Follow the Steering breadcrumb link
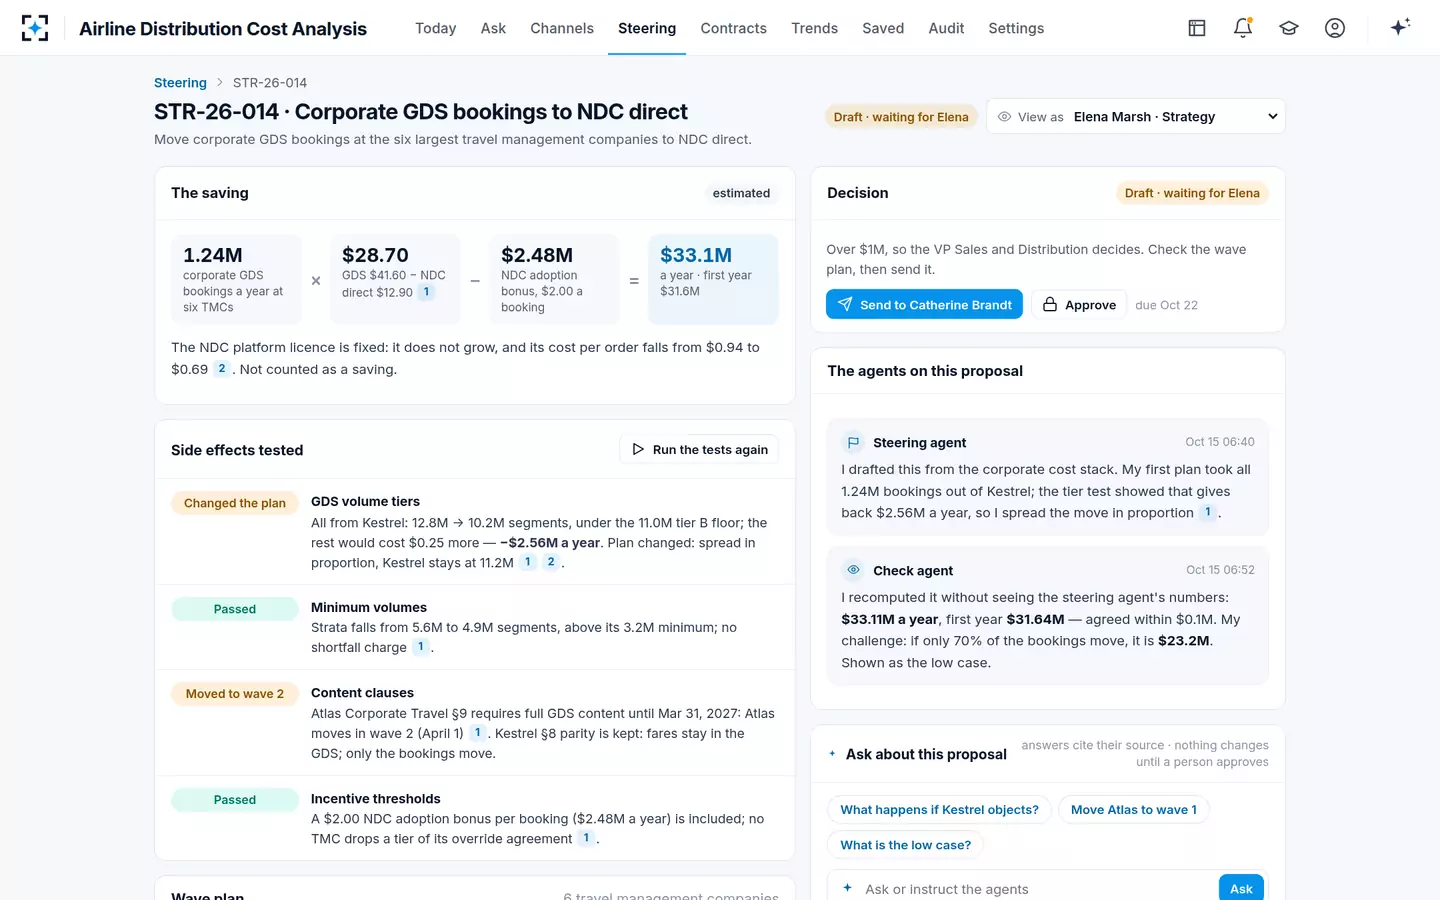This screenshot has height=900, width=1440. [180, 83]
